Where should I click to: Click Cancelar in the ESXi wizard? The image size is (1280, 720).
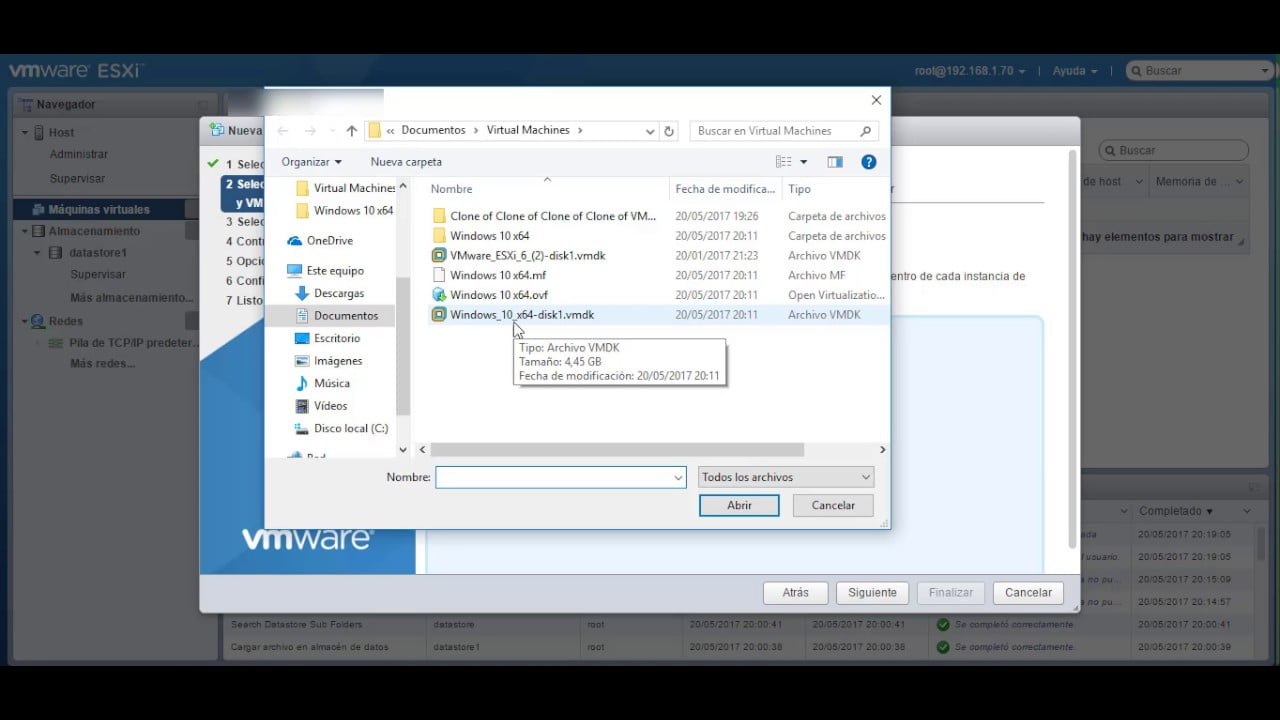tap(1028, 593)
